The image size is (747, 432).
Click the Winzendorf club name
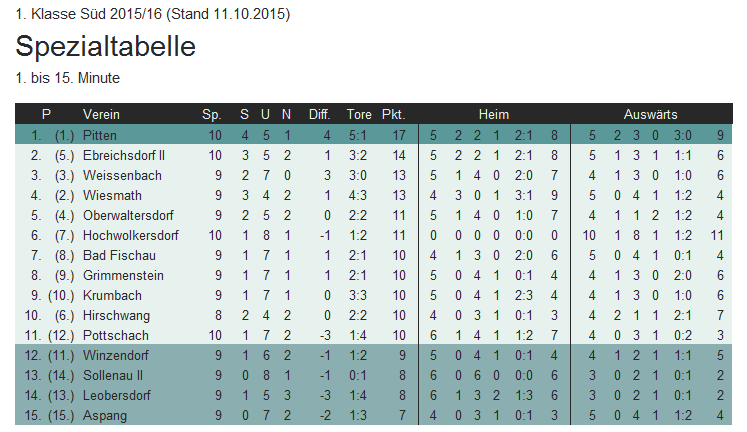[x=116, y=355]
